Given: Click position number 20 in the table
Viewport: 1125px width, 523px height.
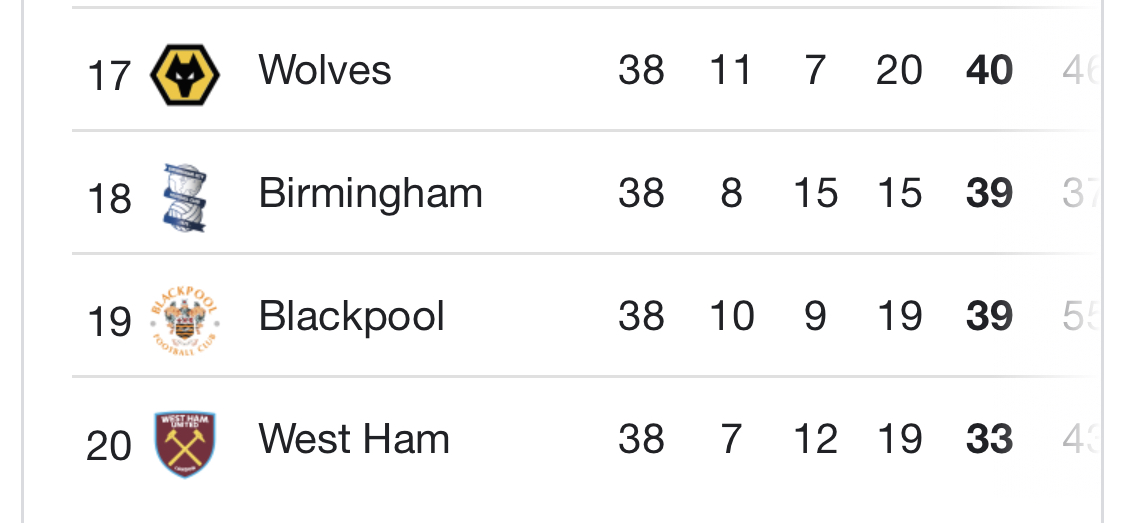Looking at the screenshot, I should pyautogui.click(x=109, y=446).
